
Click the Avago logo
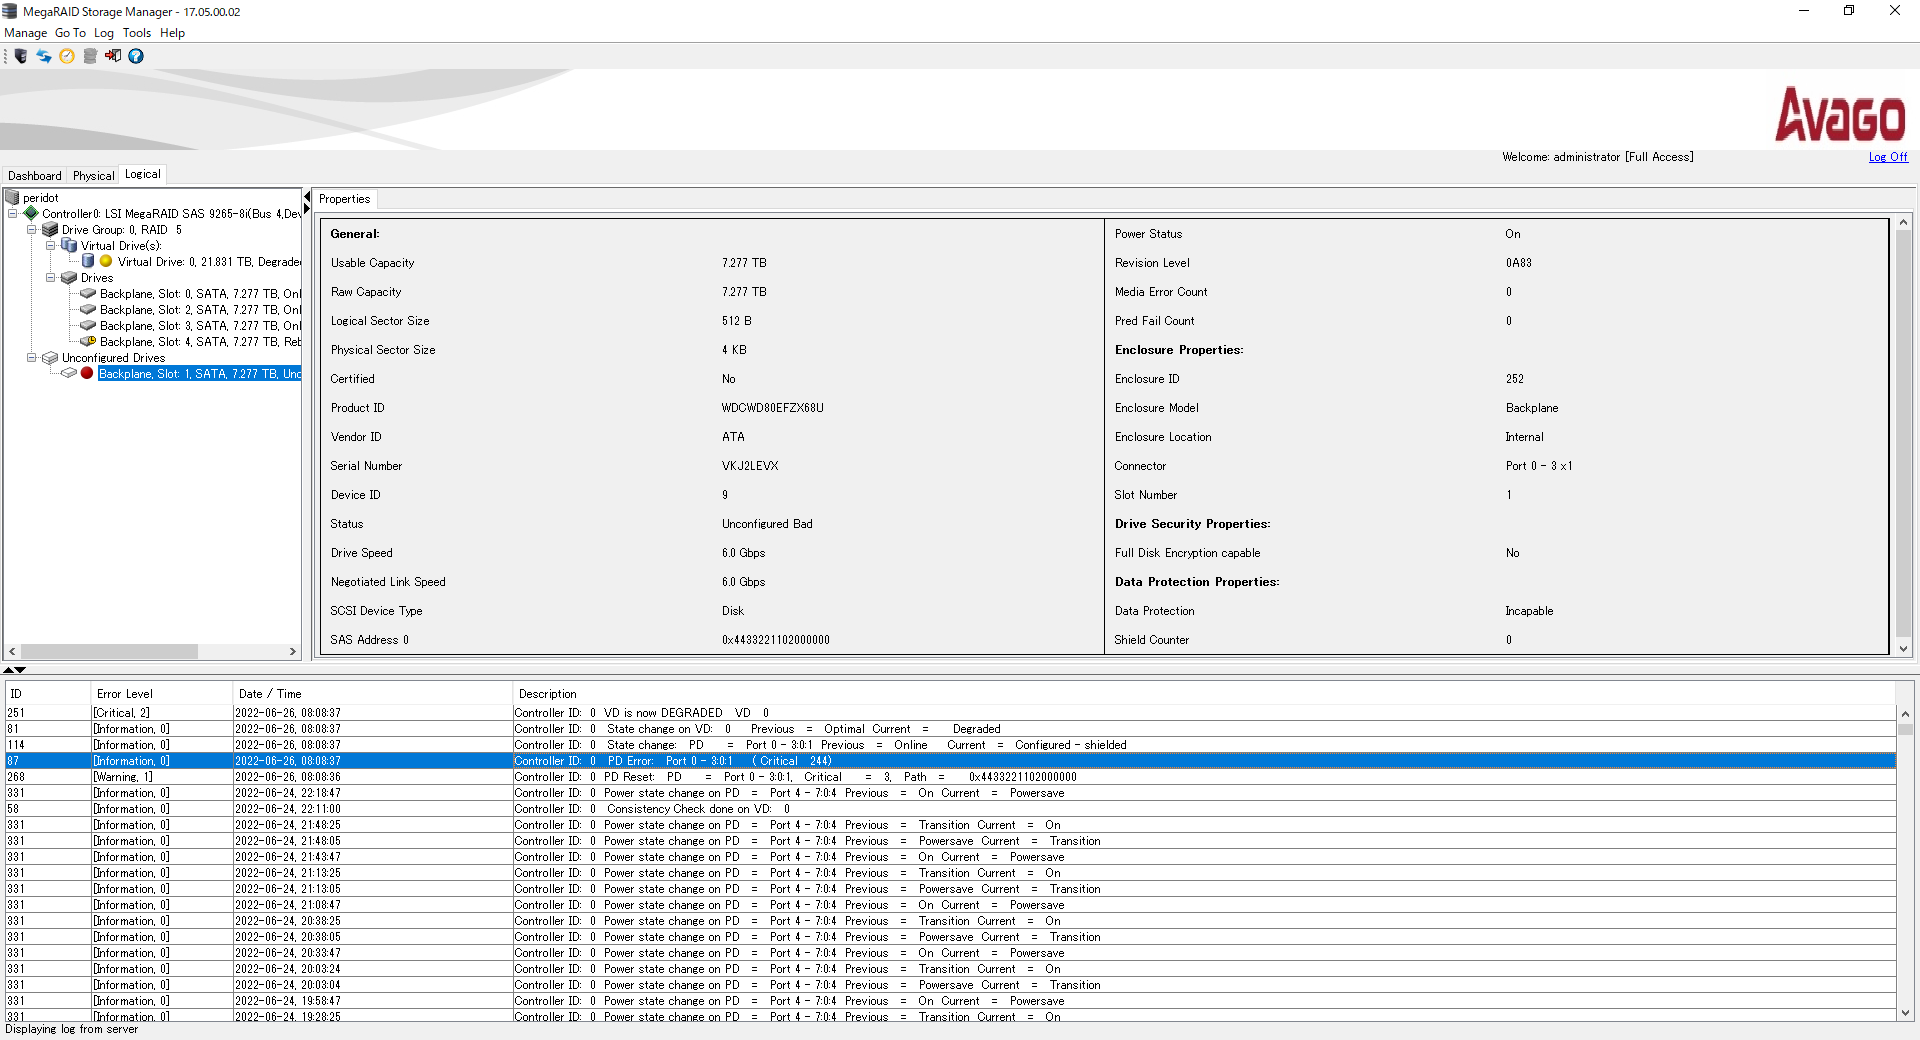1840,115
